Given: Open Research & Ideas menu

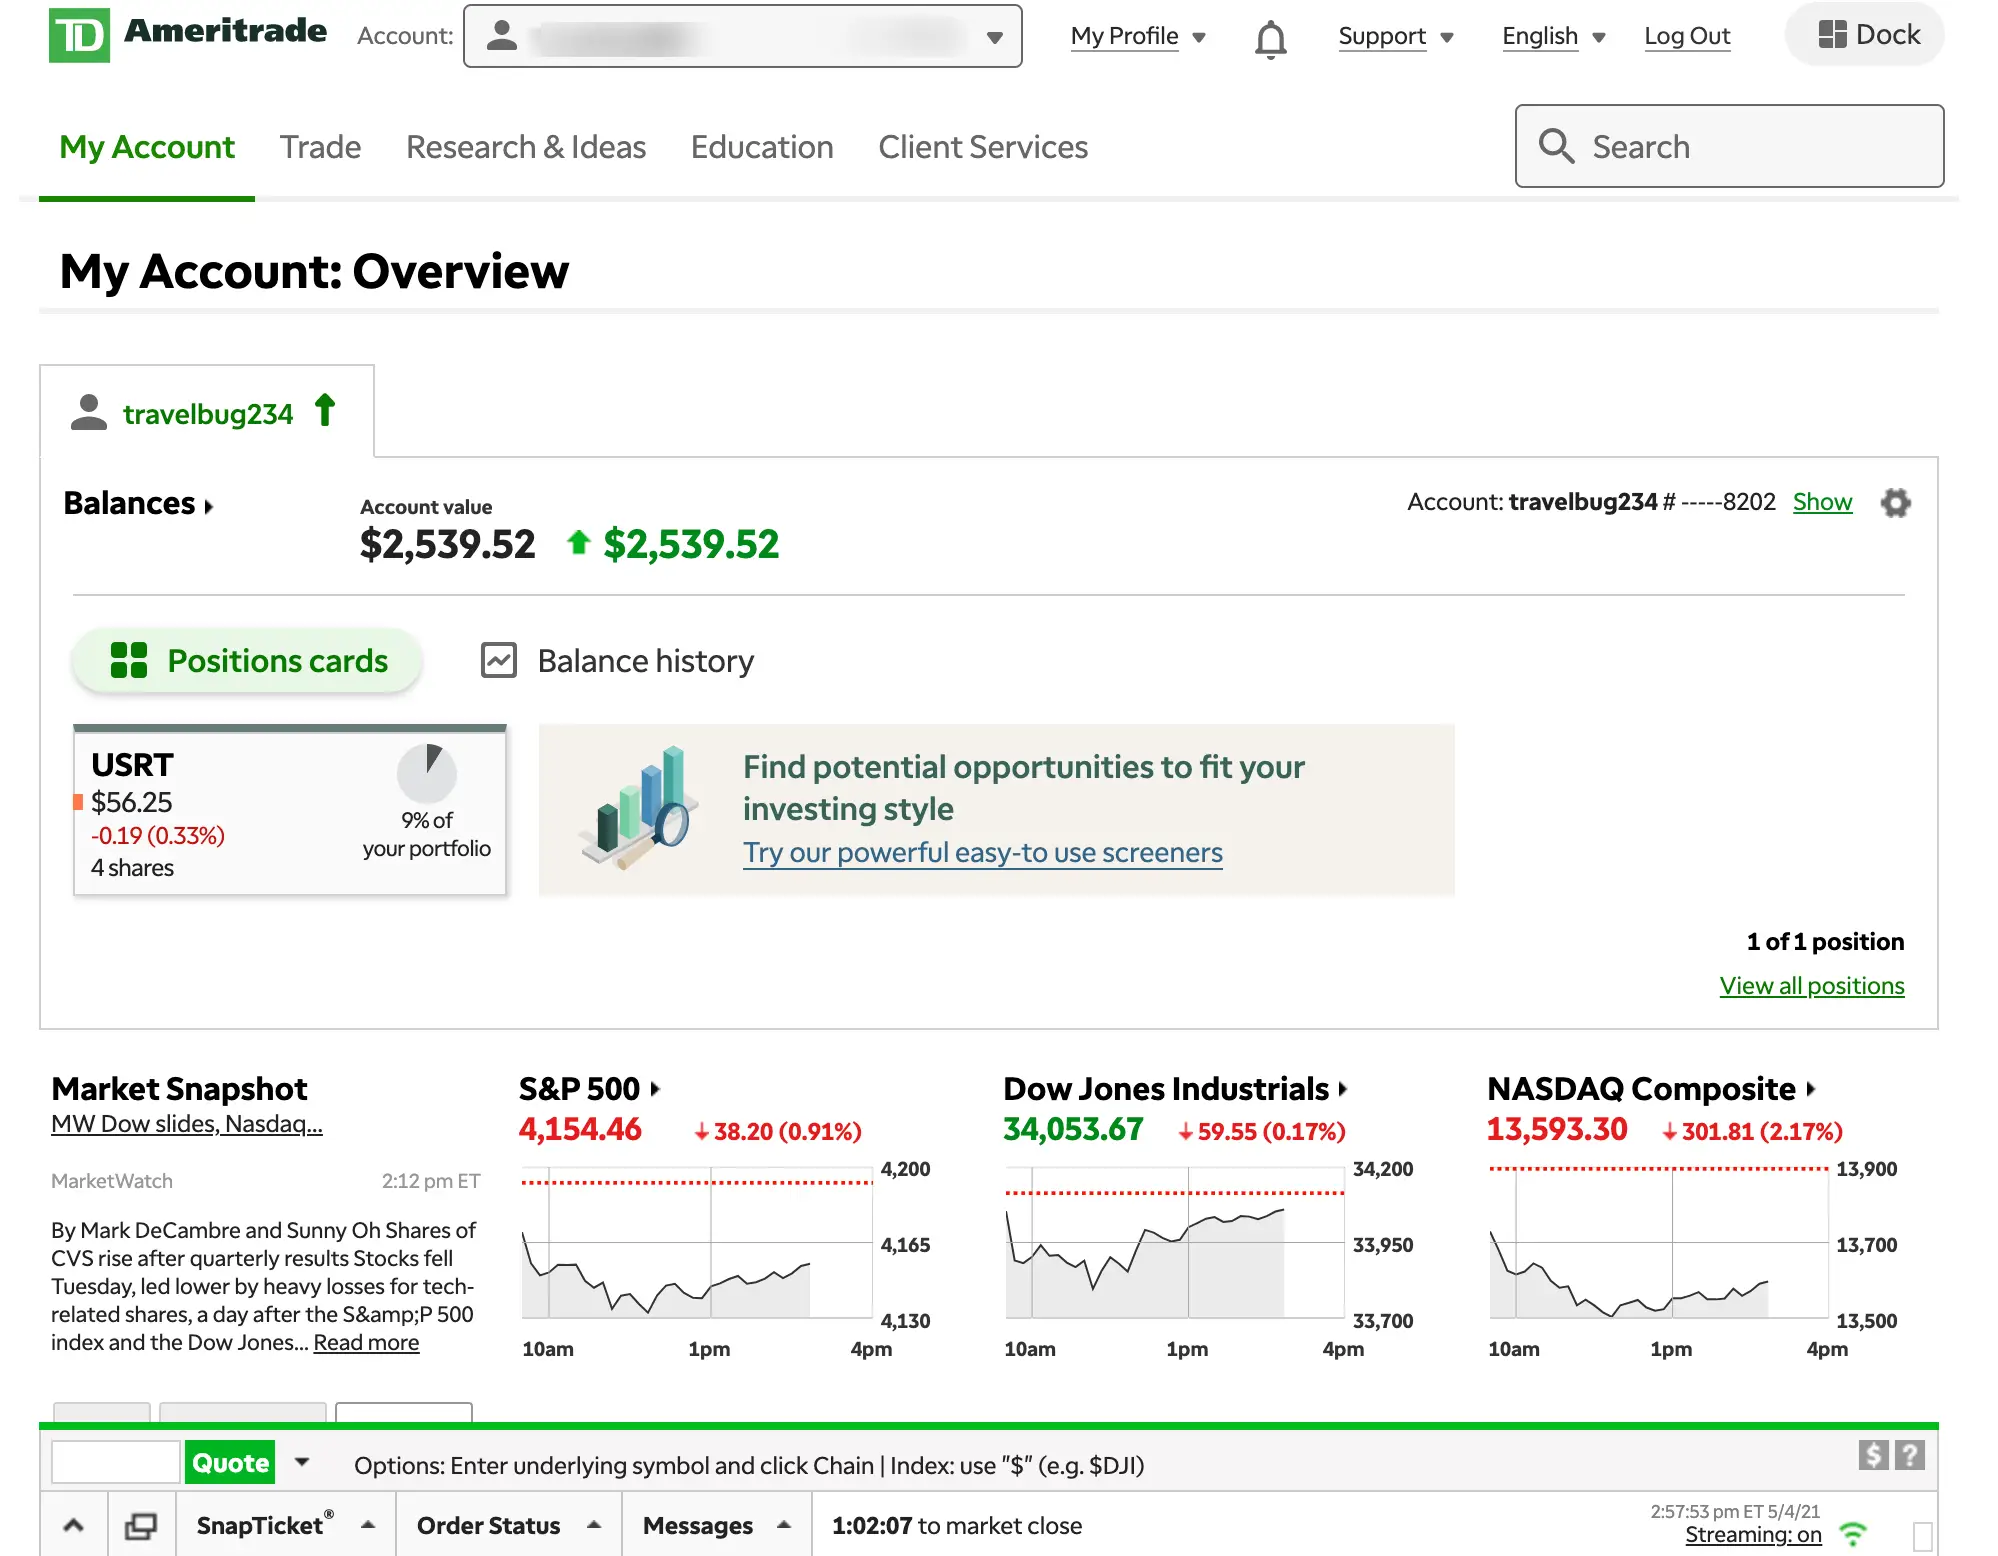Looking at the screenshot, I should pos(526,147).
